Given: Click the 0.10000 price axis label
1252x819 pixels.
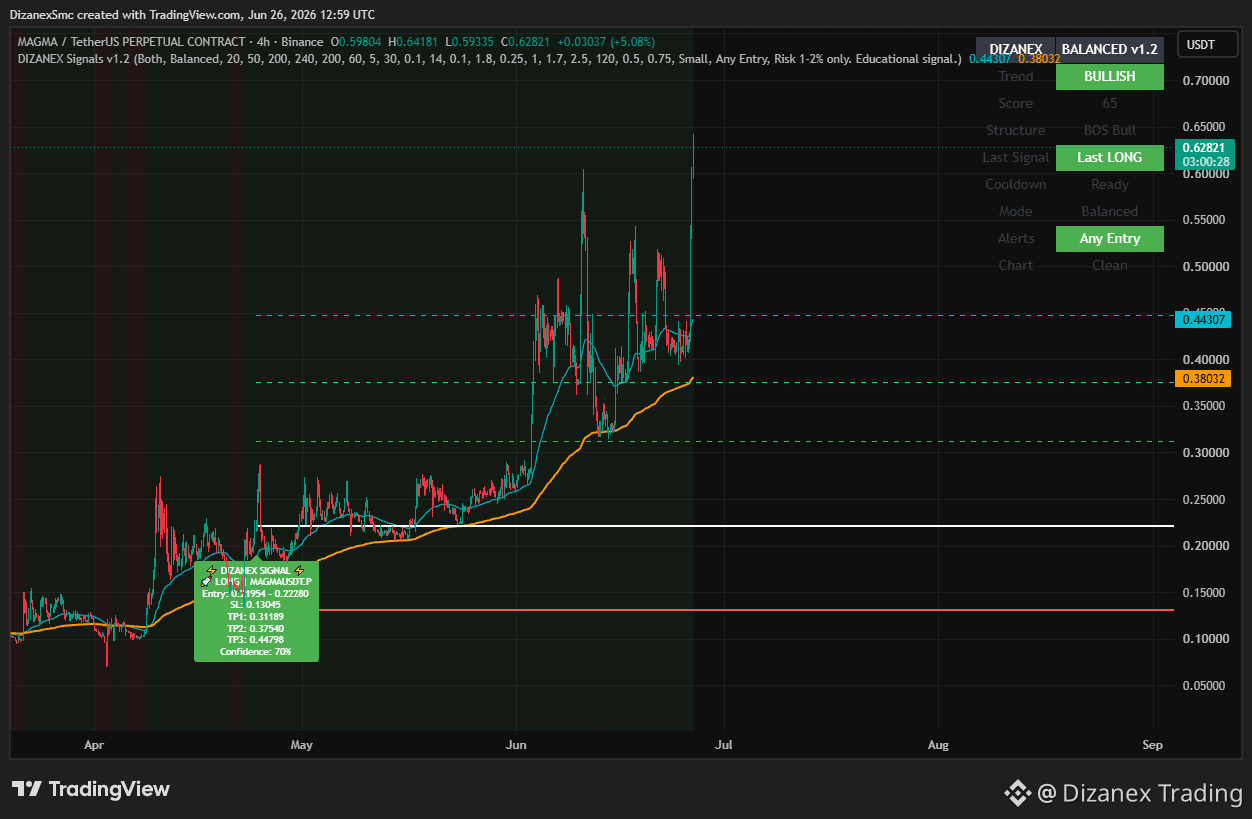Looking at the screenshot, I should point(1205,639).
